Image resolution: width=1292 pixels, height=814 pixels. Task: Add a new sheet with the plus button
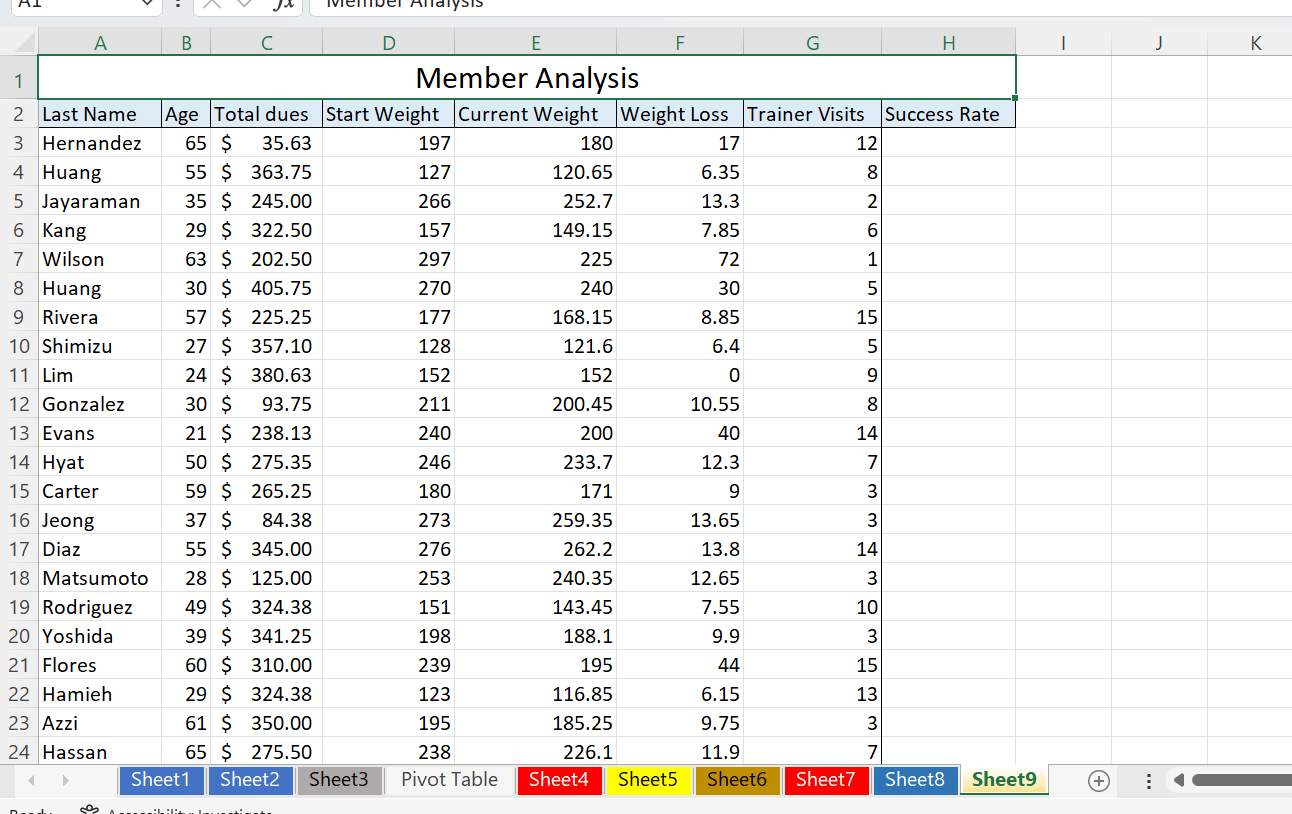coord(1099,780)
